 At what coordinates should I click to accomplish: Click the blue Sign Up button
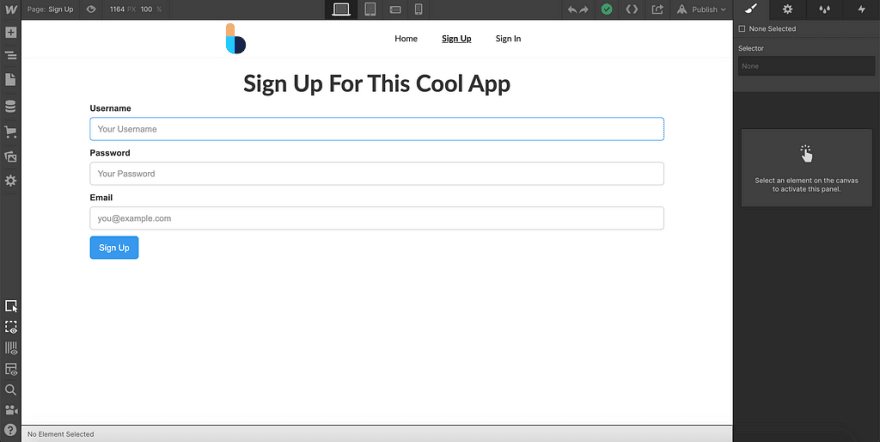[x=114, y=247]
